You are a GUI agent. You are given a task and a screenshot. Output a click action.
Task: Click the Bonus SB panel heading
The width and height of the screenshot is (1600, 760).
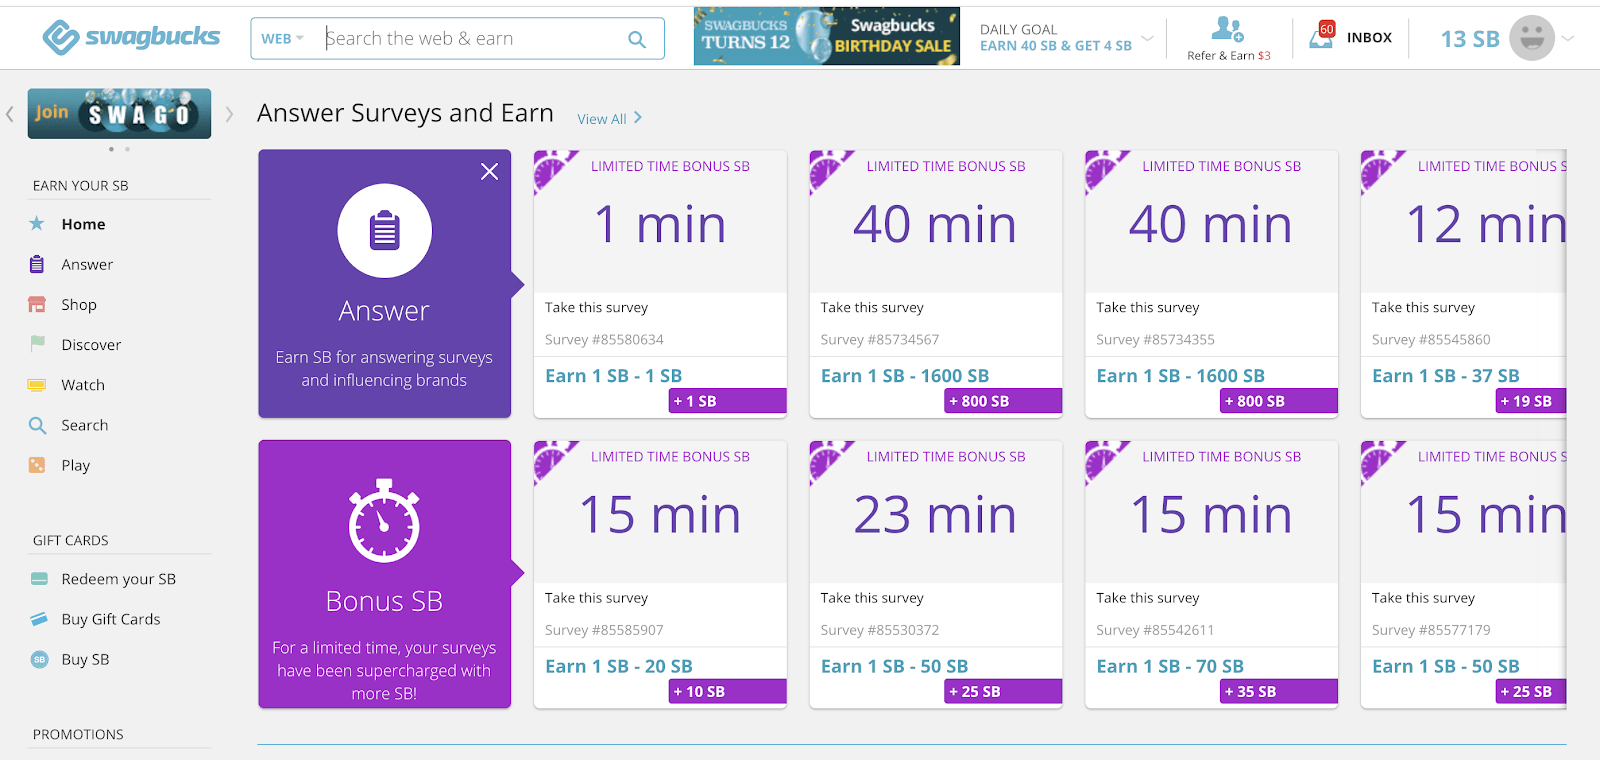pos(384,601)
